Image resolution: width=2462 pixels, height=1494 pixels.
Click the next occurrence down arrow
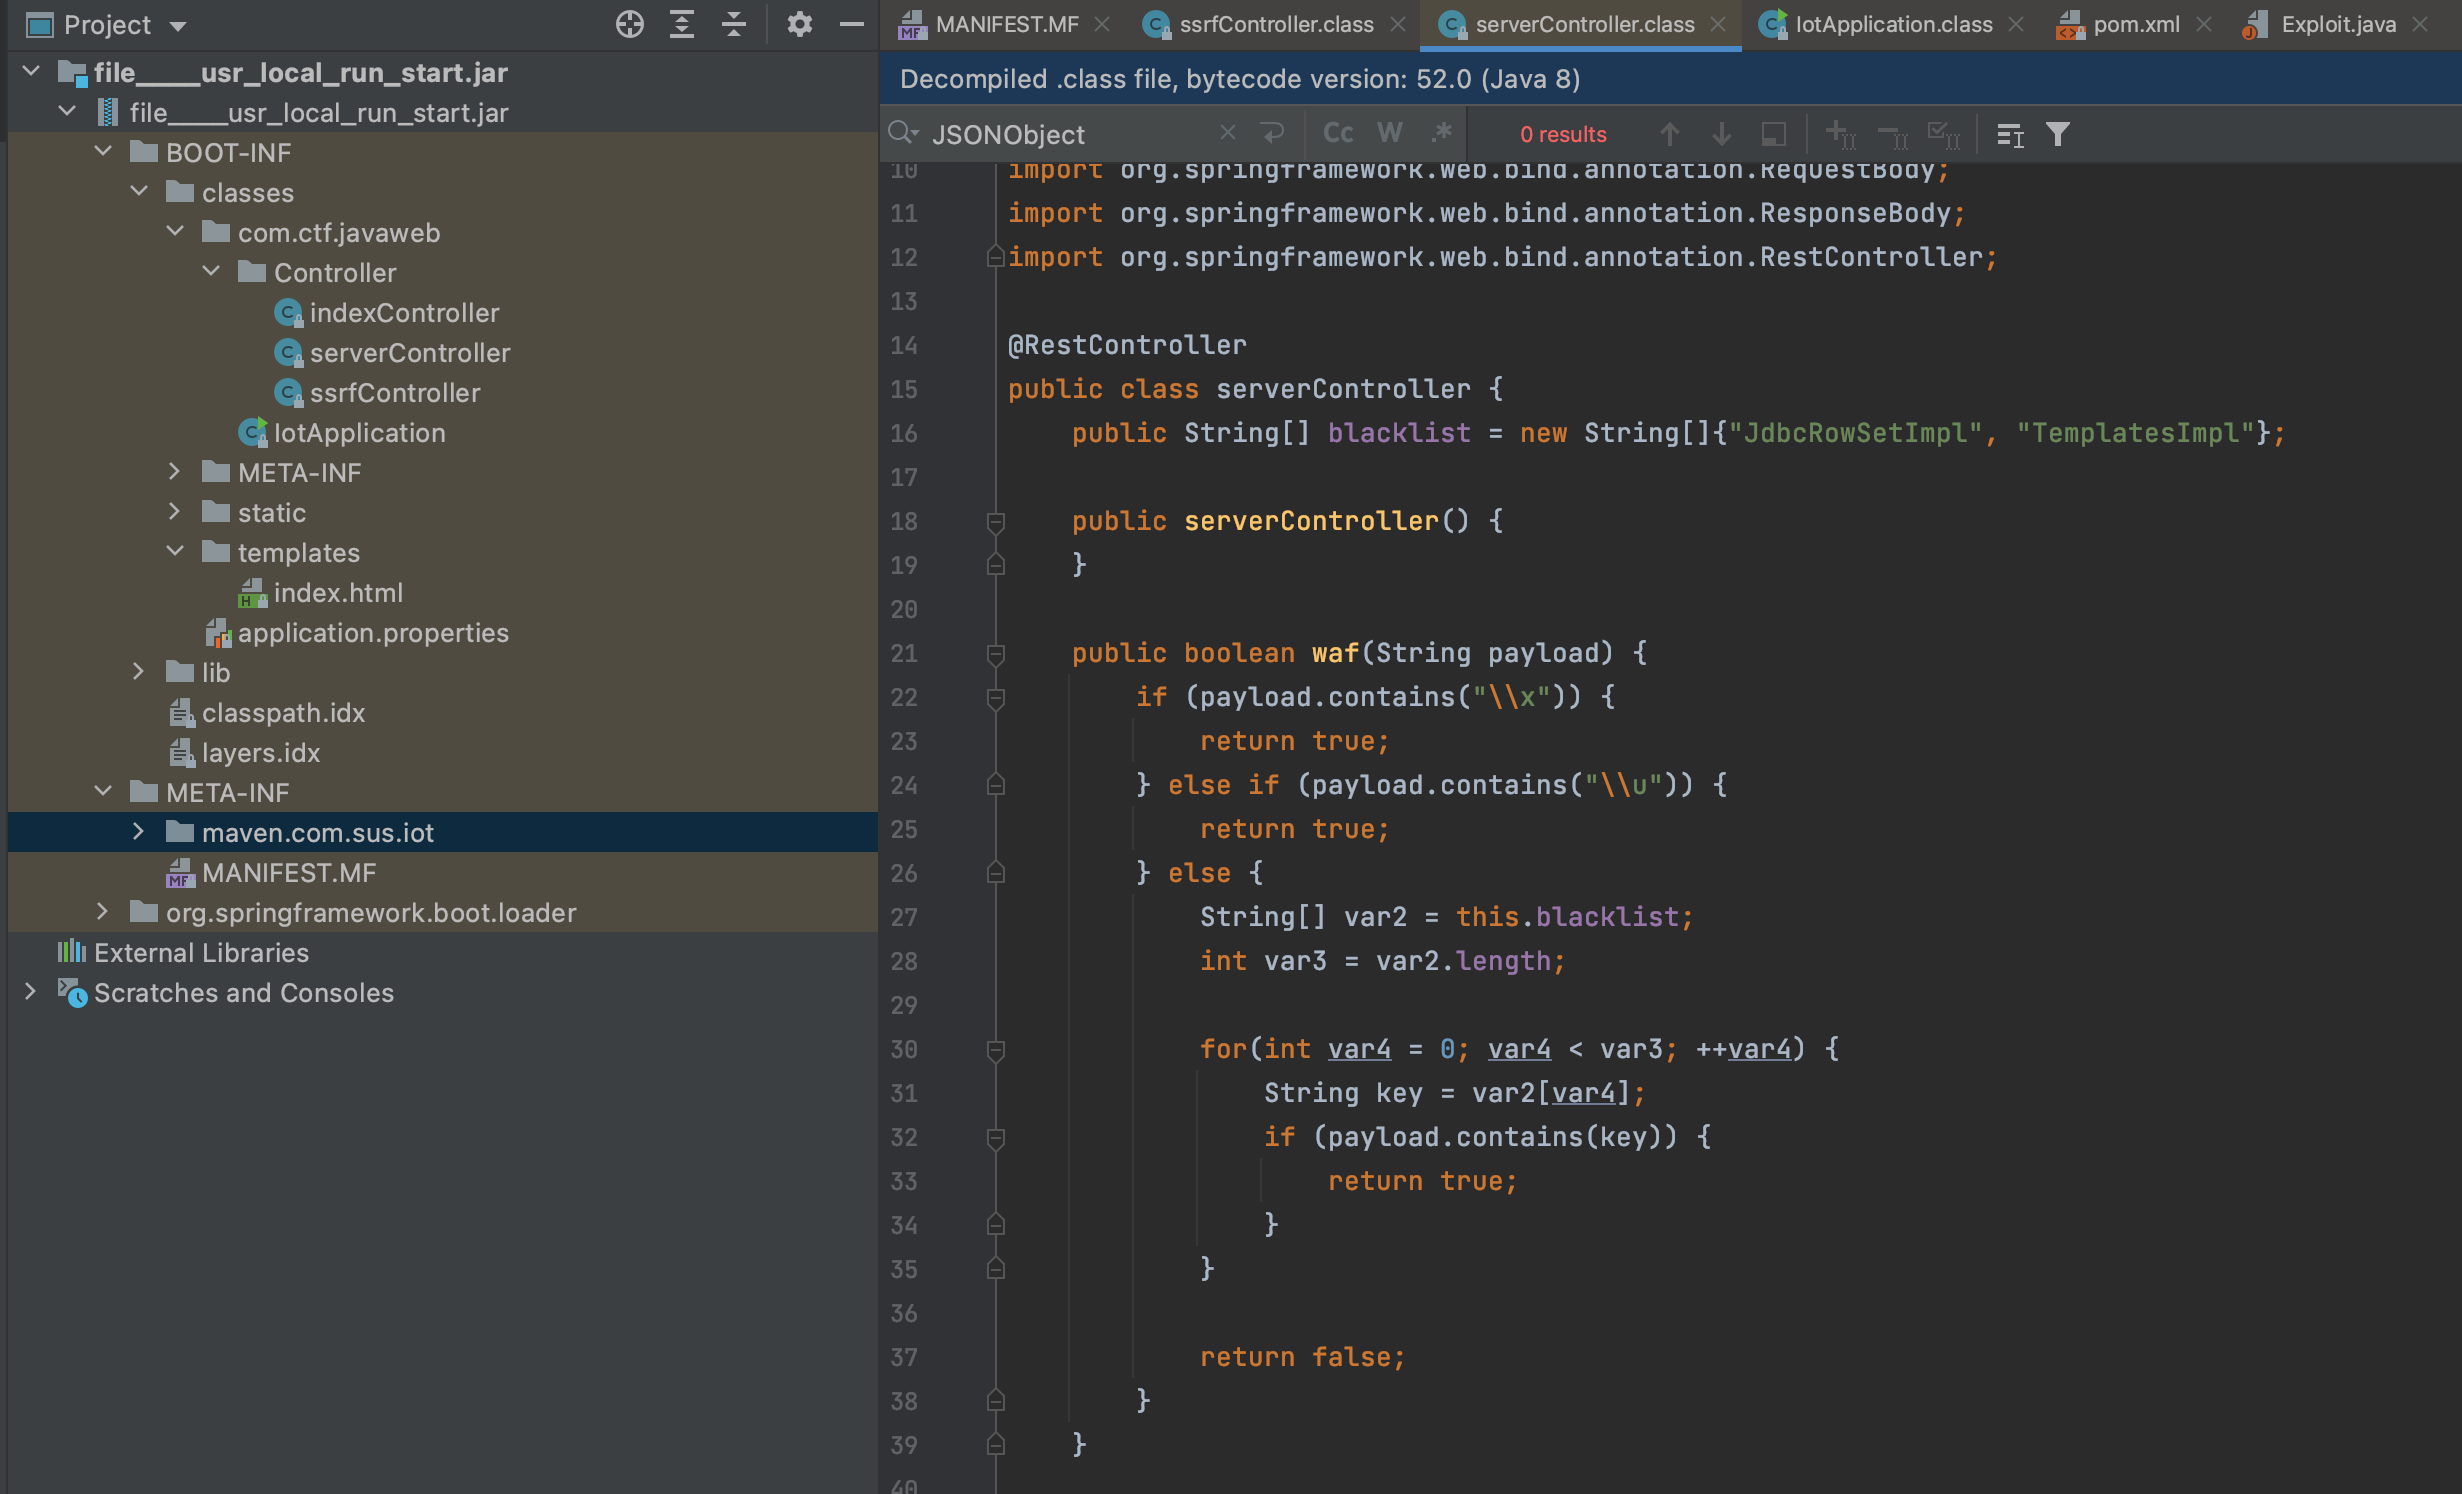pyautogui.click(x=1721, y=134)
